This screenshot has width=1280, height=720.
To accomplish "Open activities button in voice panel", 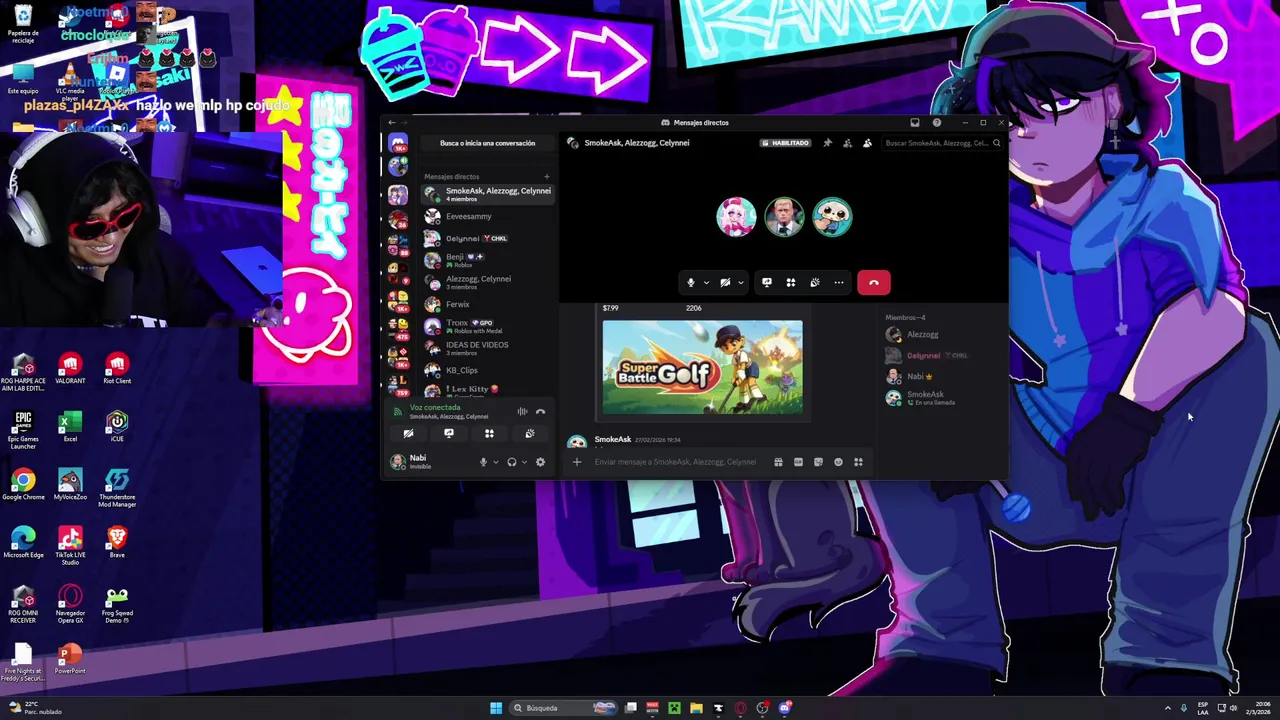I will tap(489, 433).
